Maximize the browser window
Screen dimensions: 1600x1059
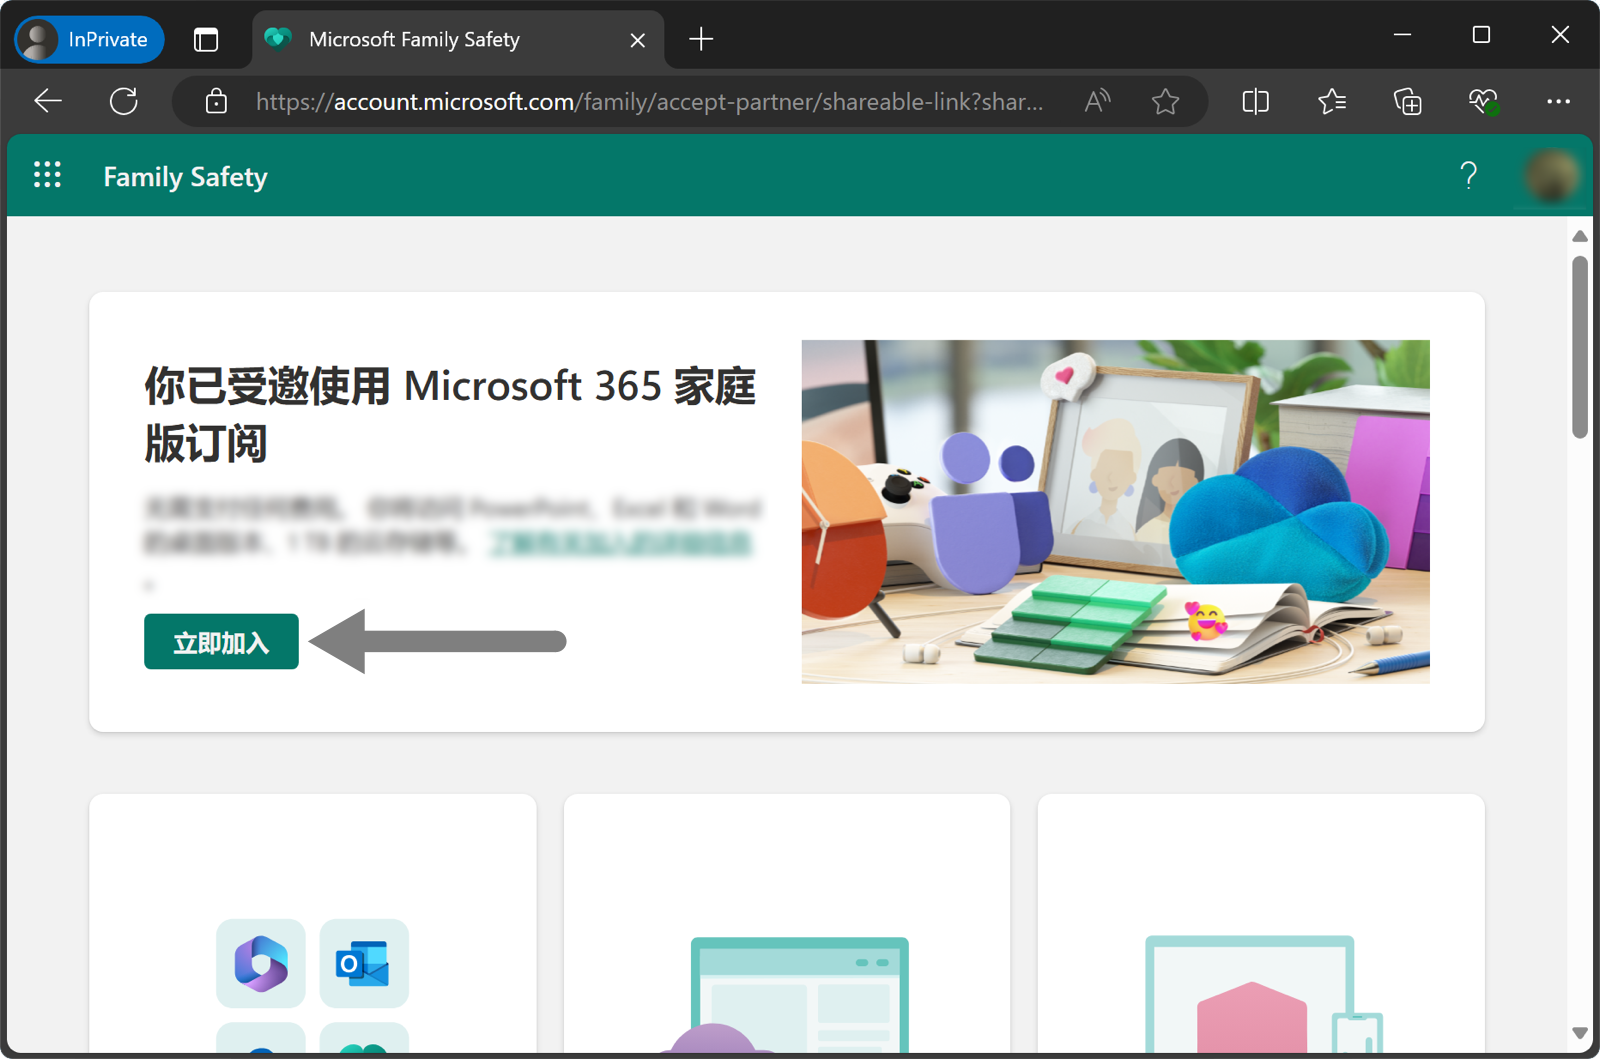tap(1481, 35)
